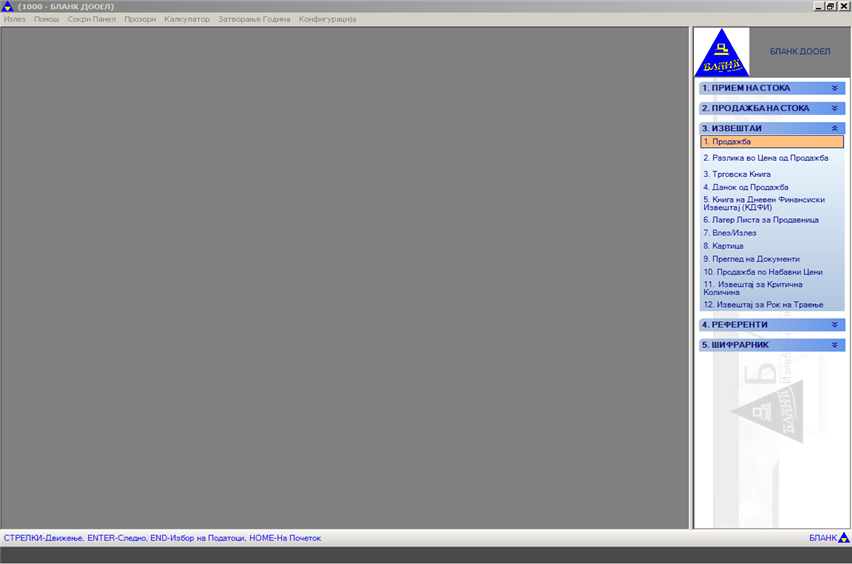This screenshot has height=564, width=852.
Task: Open 12. Извештај за Рок на Траење
Action: (x=762, y=304)
